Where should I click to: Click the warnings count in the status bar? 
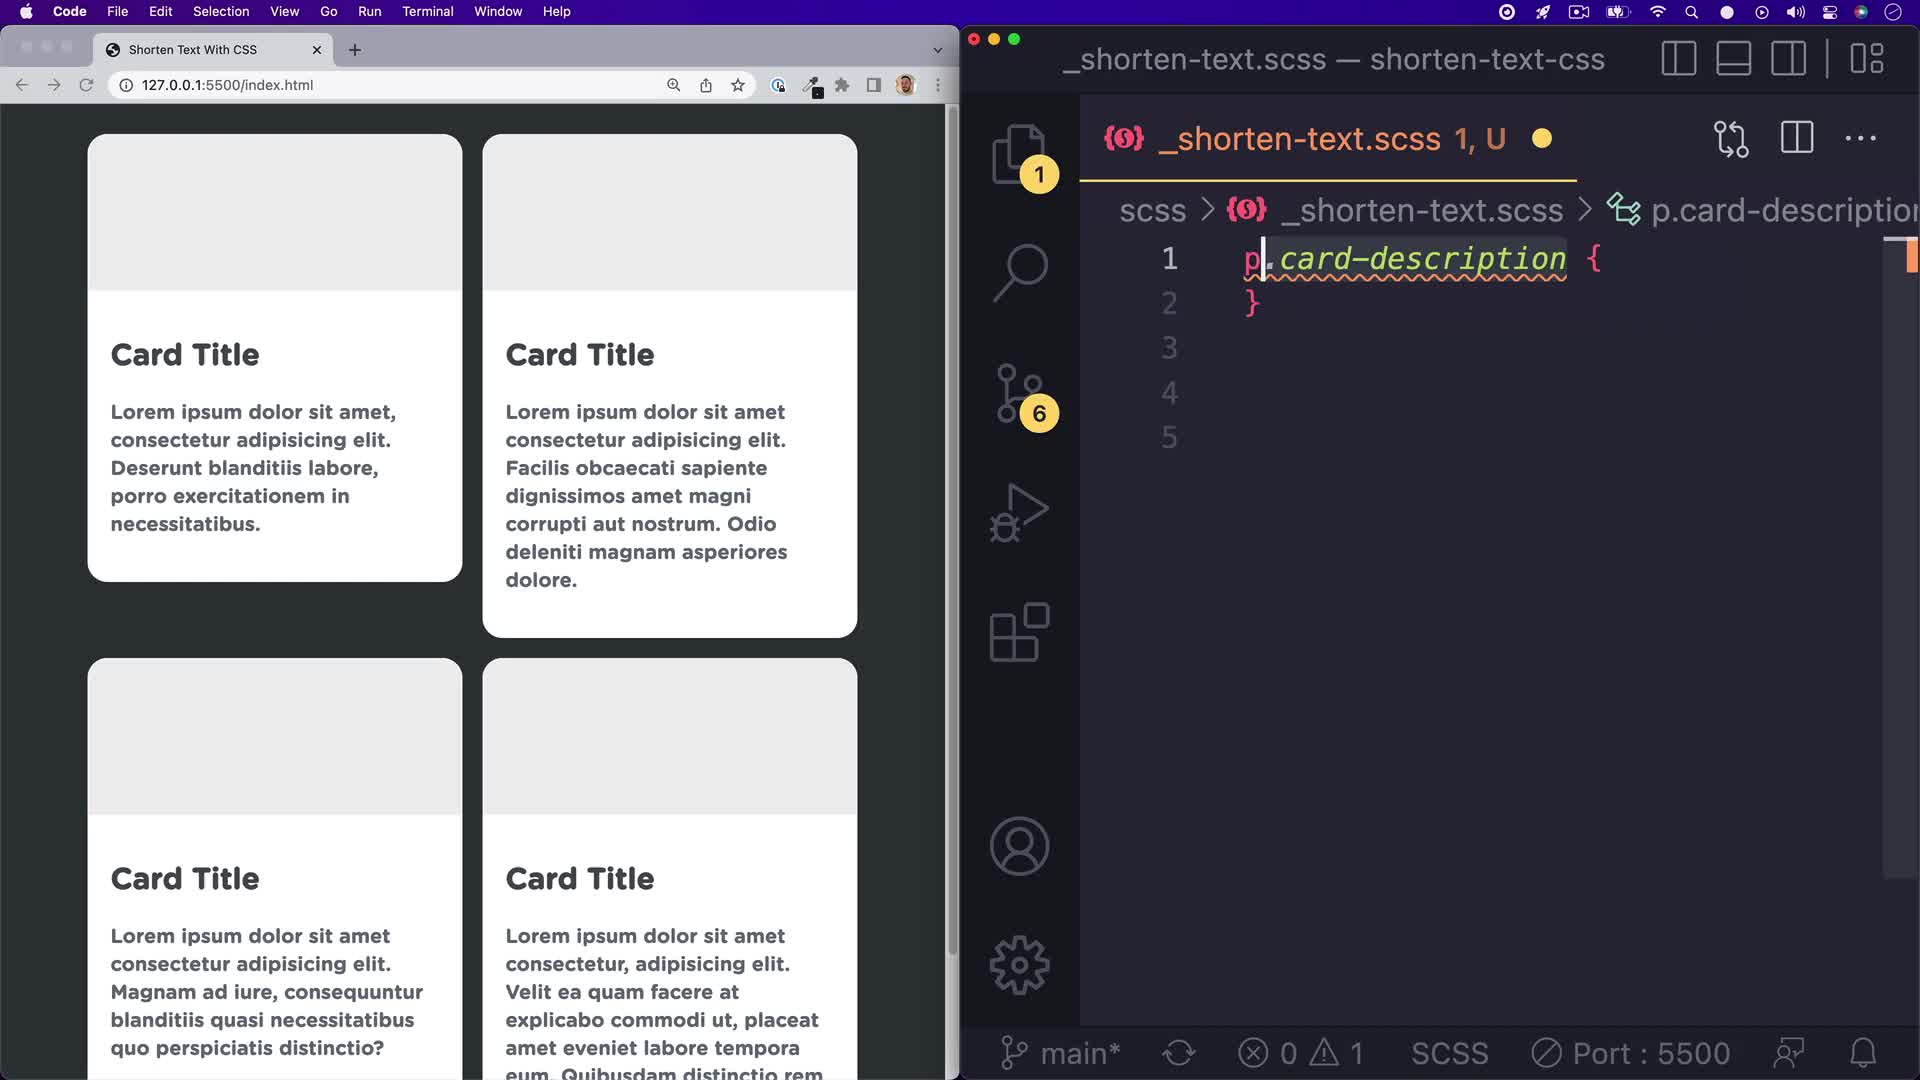[1340, 1052]
